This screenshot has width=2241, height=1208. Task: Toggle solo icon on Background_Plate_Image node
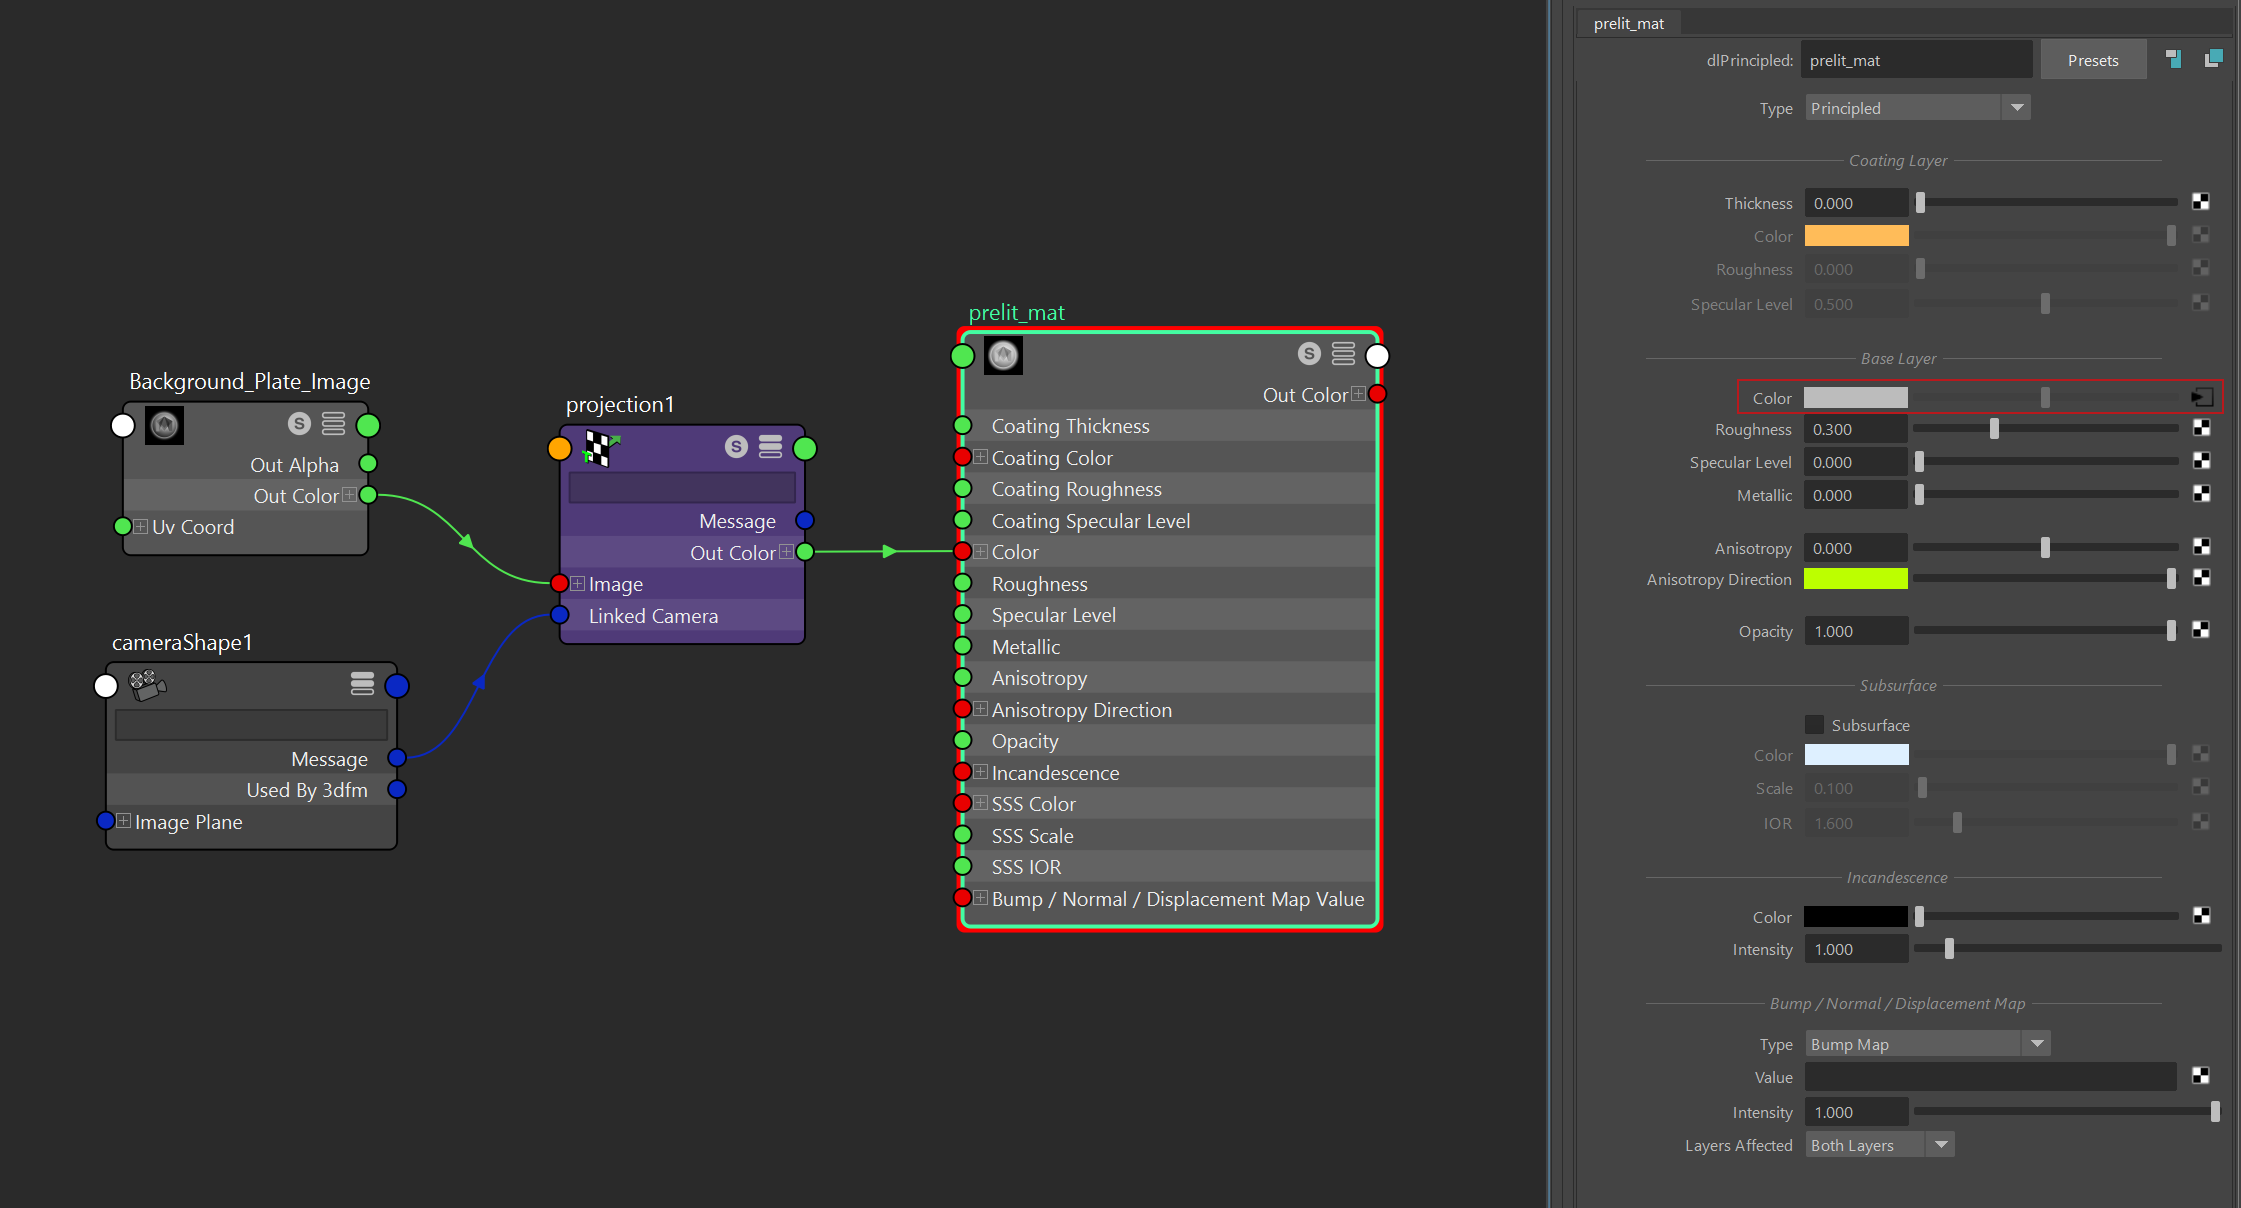(x=299, y=424)
